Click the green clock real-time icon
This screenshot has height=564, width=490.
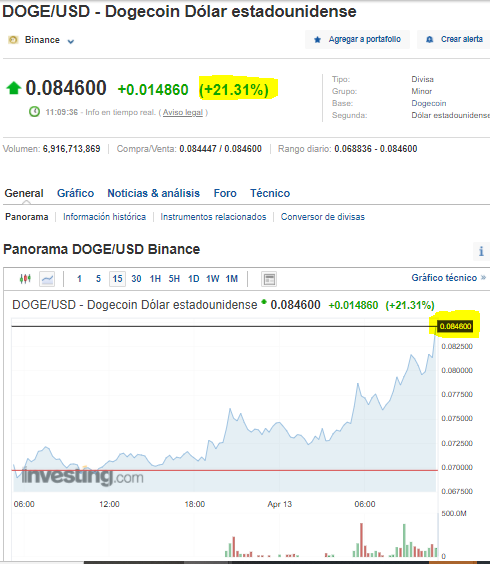click(x=35, y=112)
